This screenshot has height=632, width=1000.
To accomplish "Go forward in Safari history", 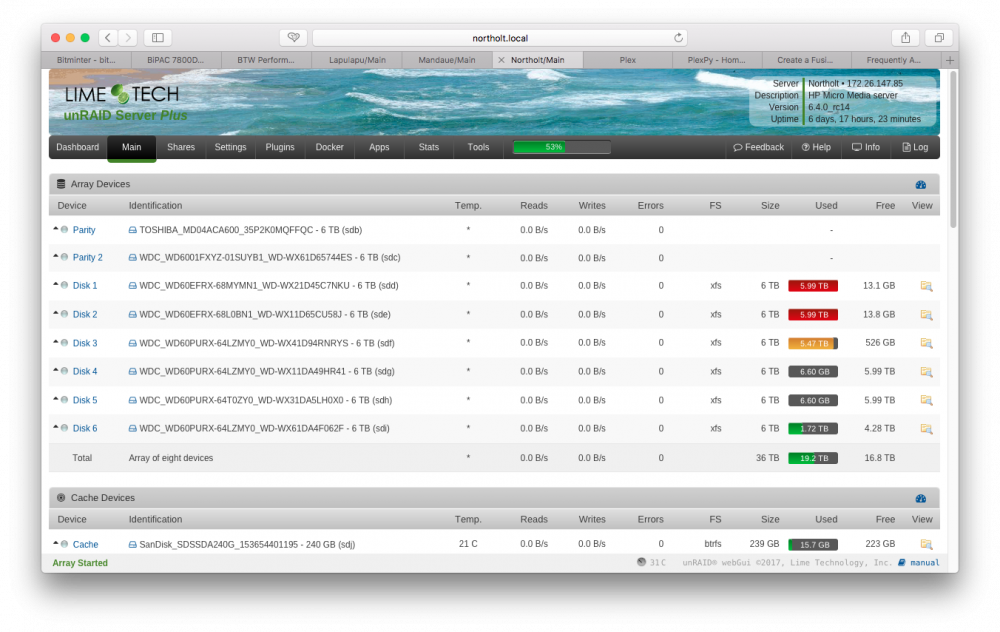I will point(128,38).
